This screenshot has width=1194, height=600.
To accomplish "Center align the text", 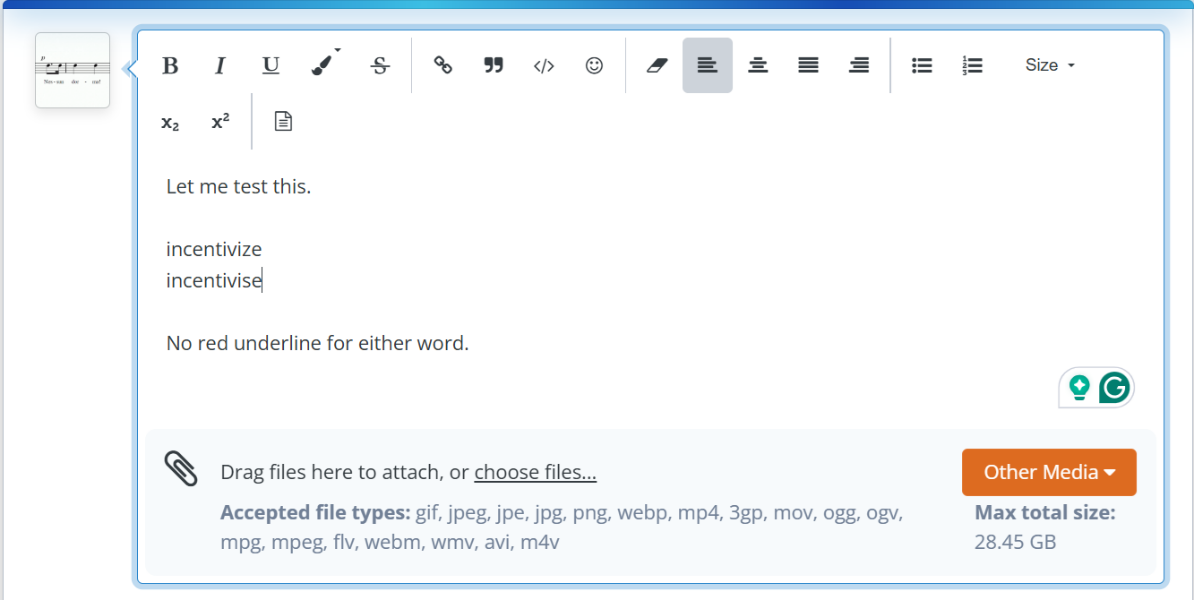I will coord(758,66).
